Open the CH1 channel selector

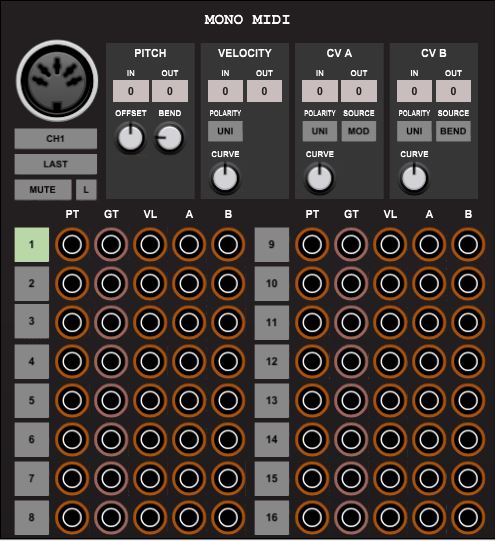click(x=56, y=139)
